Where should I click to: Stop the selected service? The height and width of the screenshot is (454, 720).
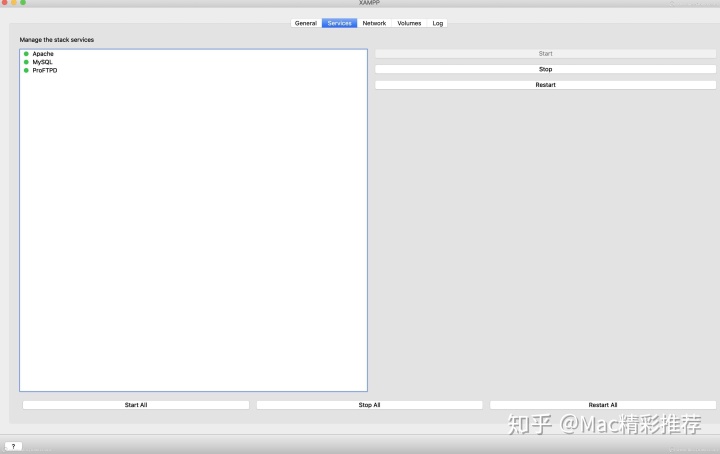(546, 69)
